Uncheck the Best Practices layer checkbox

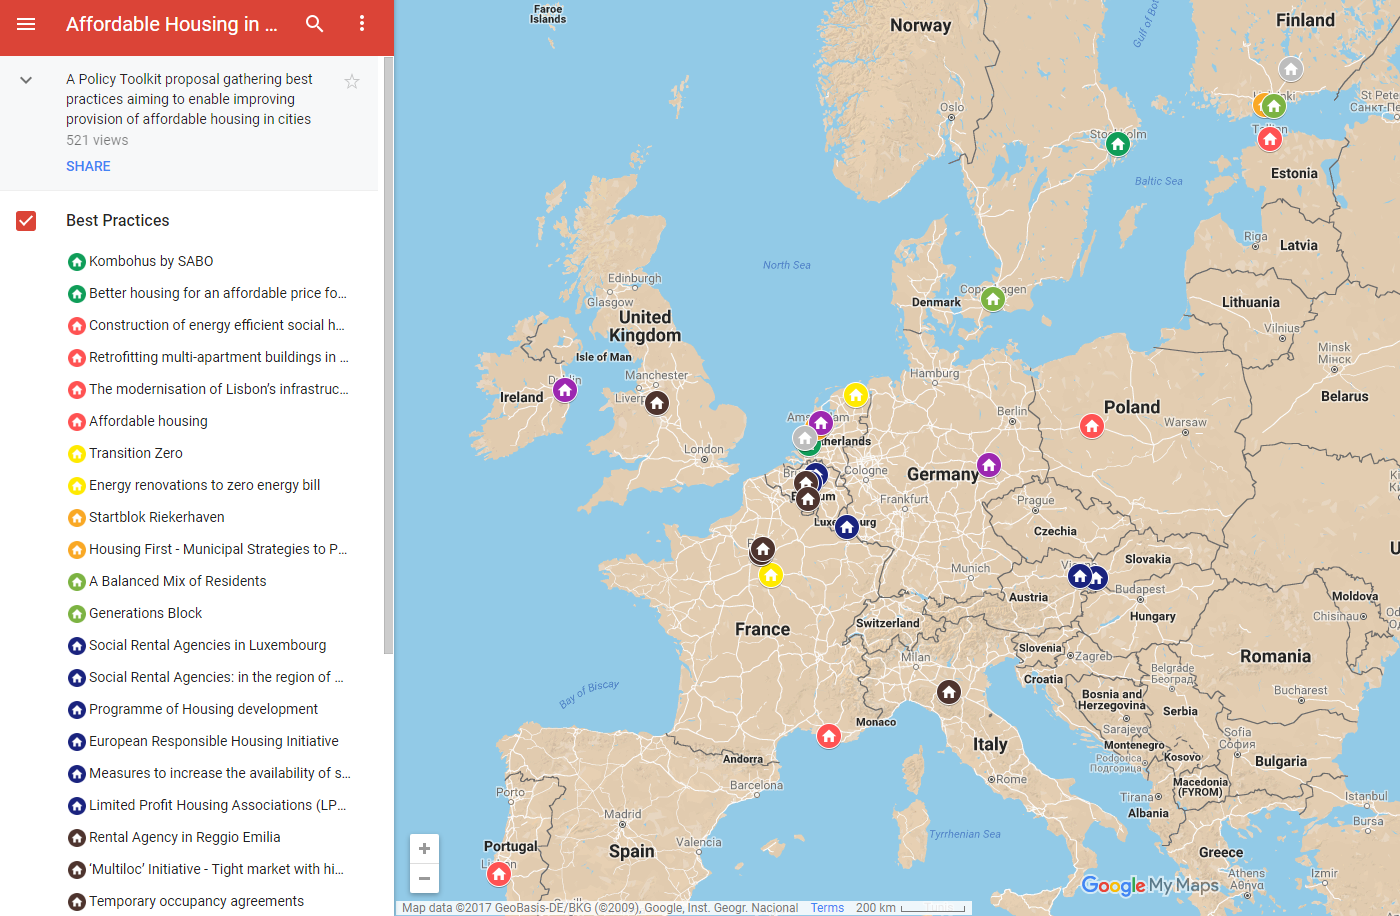pos(26,221)
